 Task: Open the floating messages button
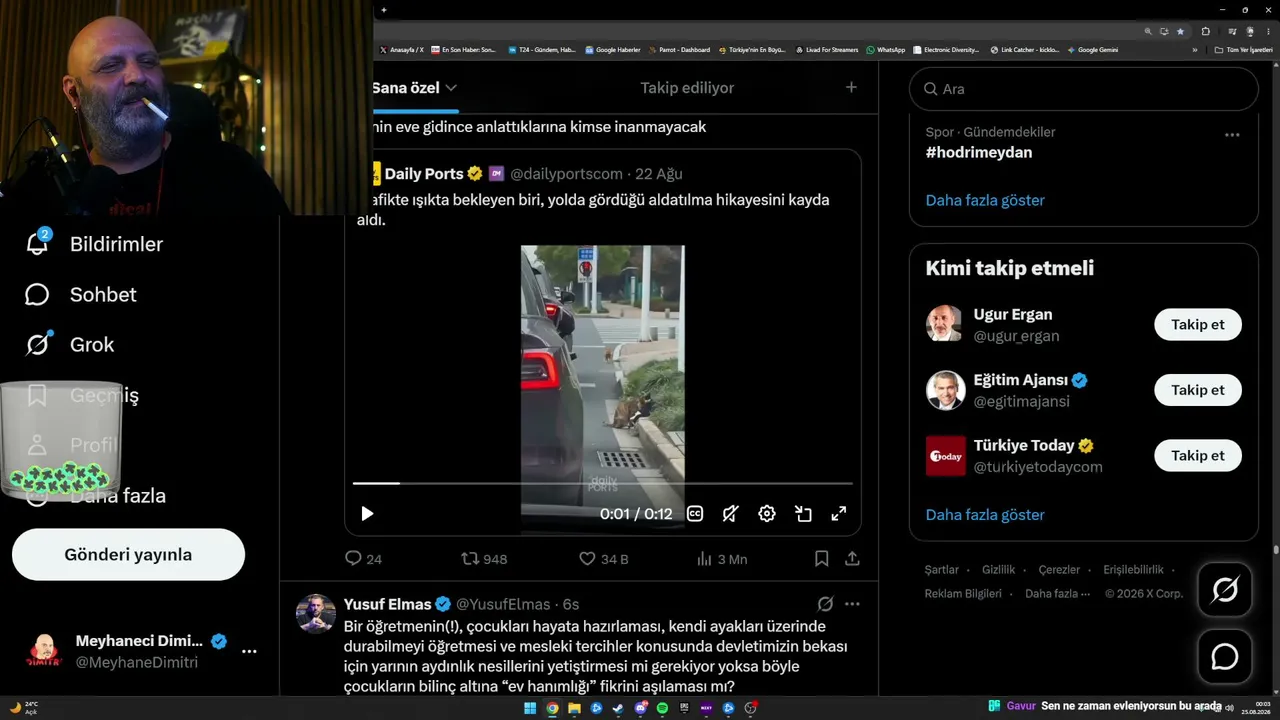1225,657
